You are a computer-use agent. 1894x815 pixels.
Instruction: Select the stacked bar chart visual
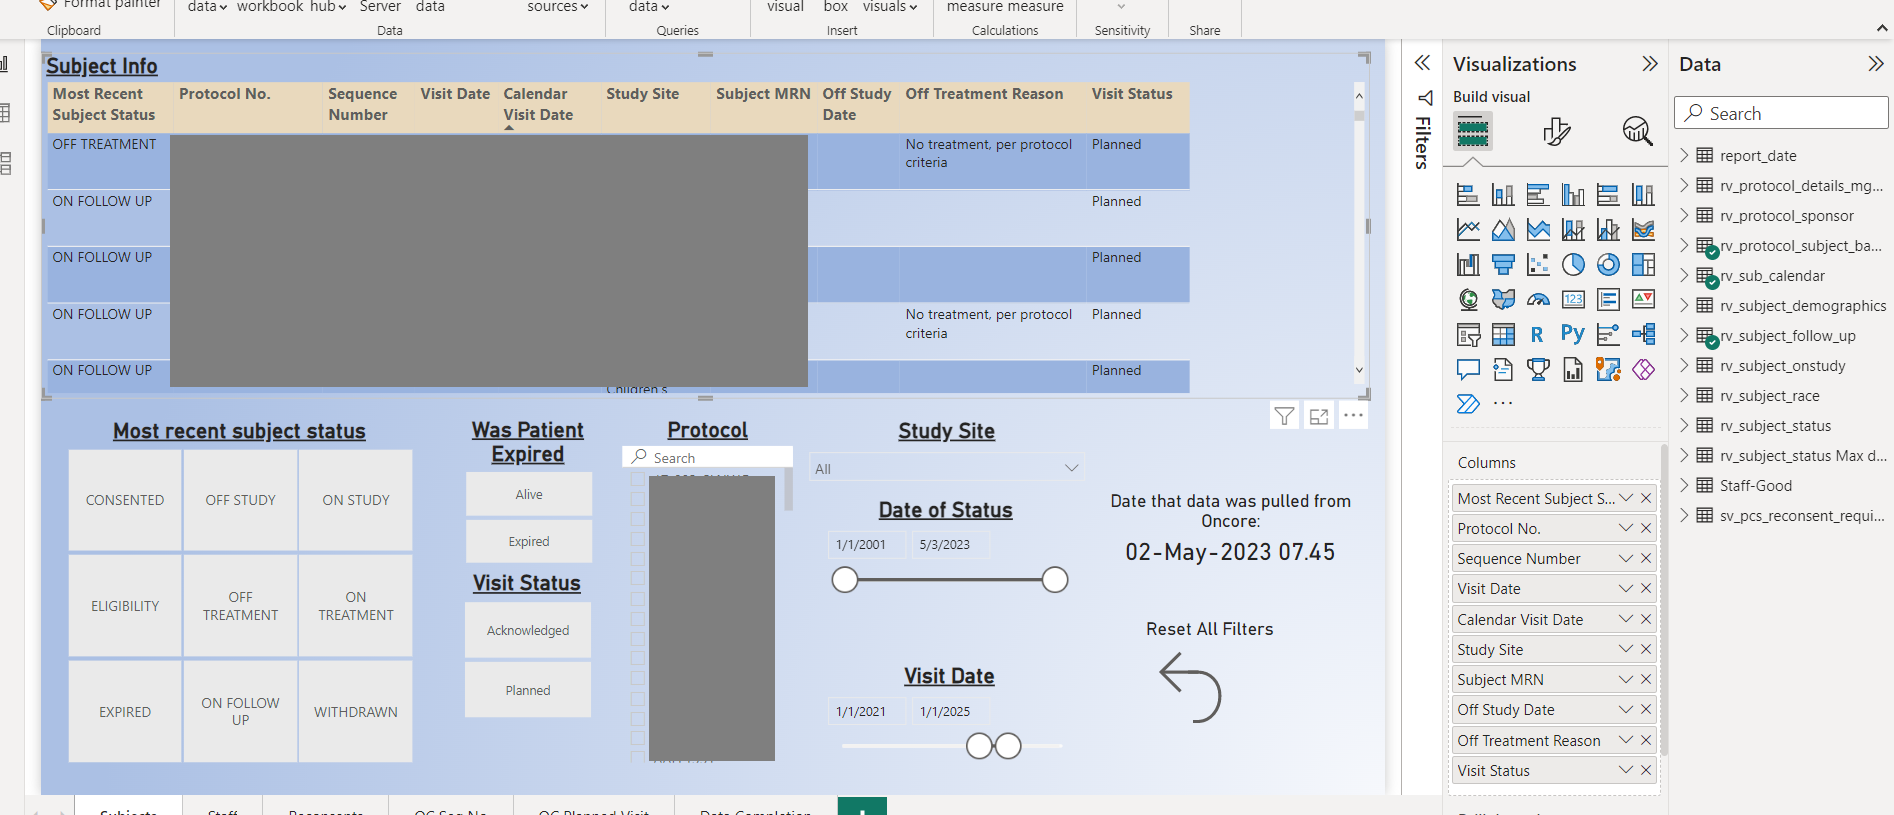(1467, 195)
